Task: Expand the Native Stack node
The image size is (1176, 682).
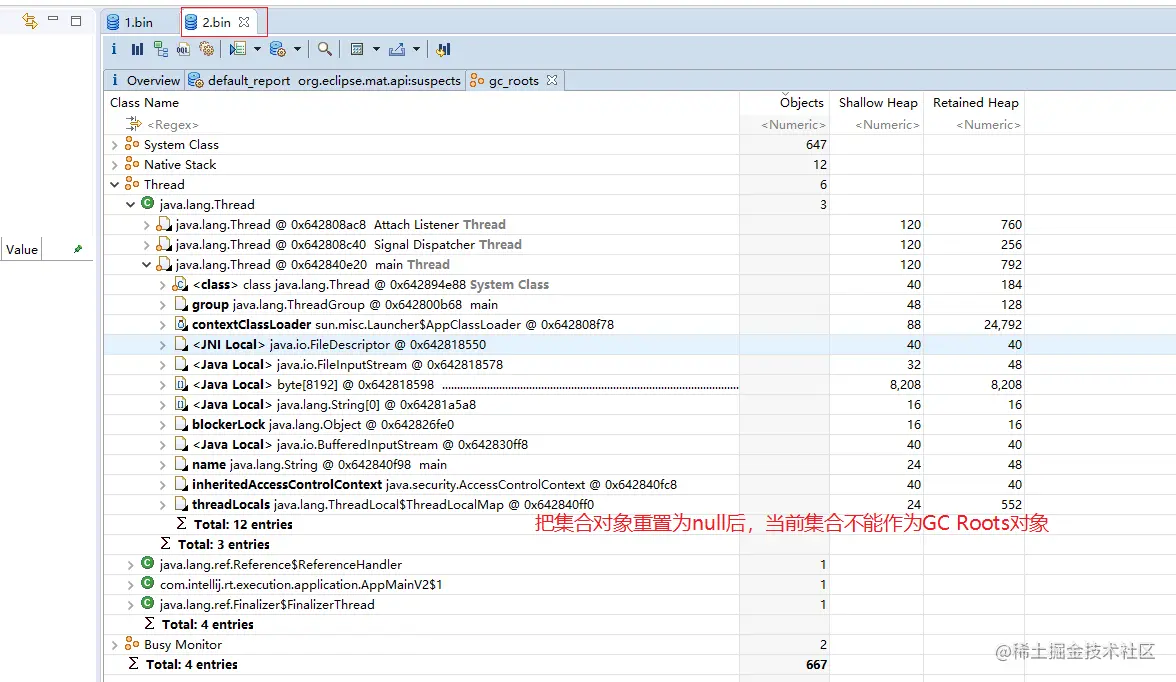Action: coord(115,164)
